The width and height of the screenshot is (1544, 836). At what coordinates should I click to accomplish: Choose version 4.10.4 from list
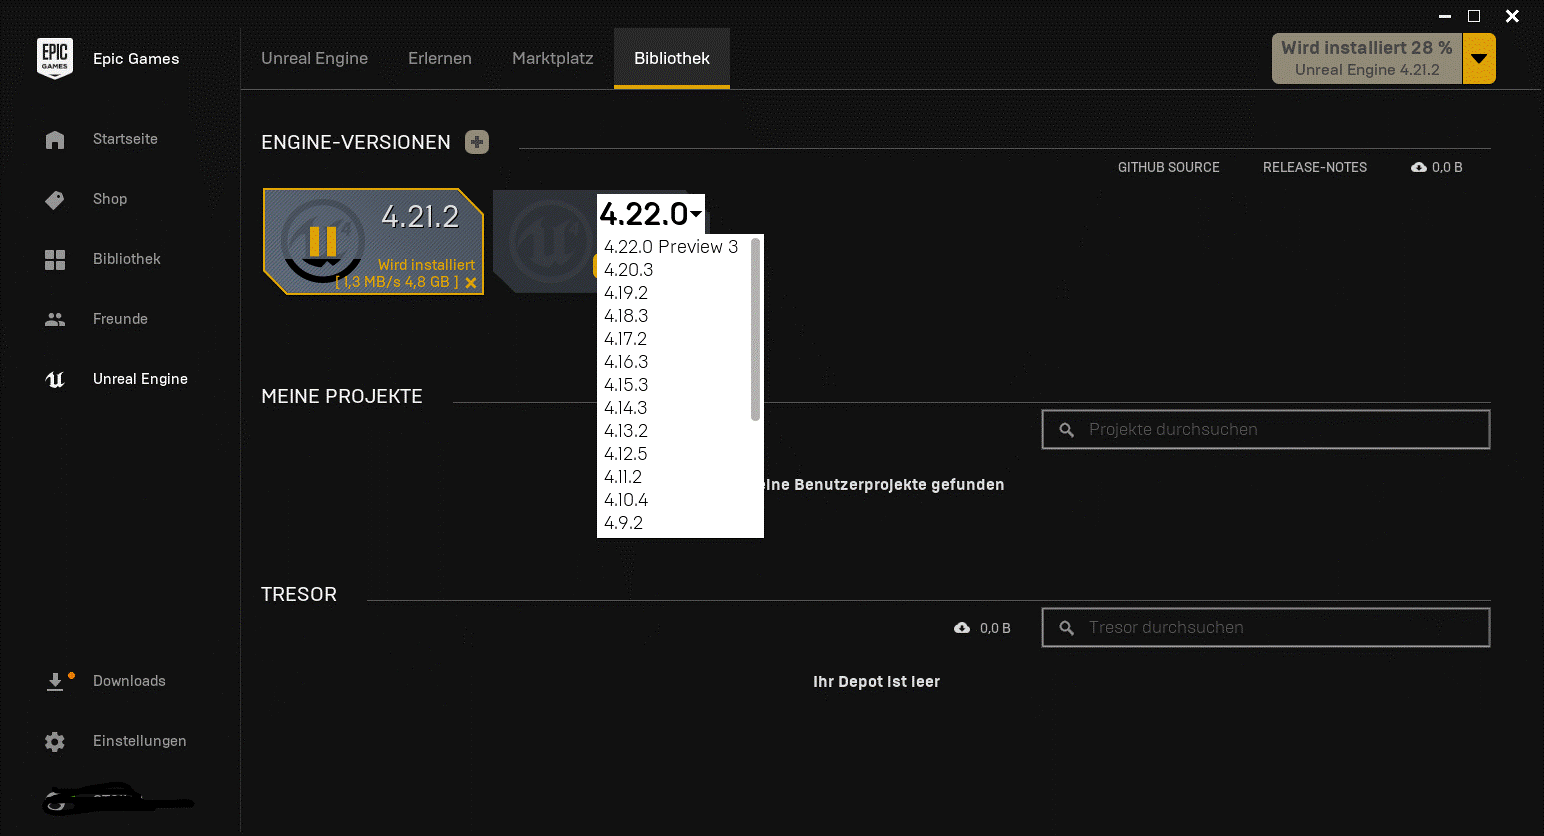click(x=626, y=500)
